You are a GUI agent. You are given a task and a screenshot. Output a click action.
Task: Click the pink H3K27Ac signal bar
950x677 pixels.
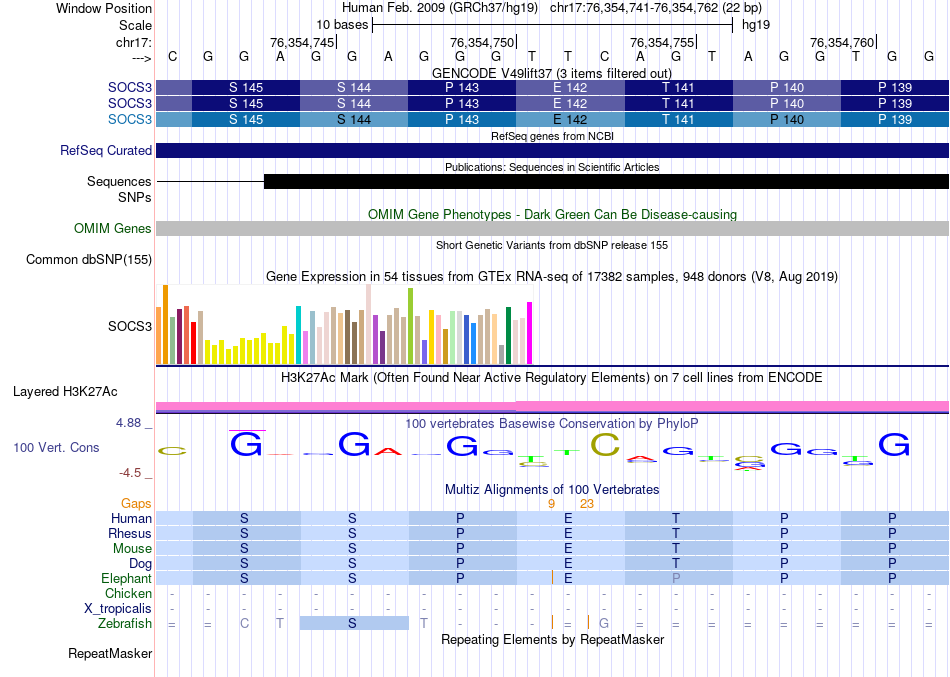[x=552, y=406]
